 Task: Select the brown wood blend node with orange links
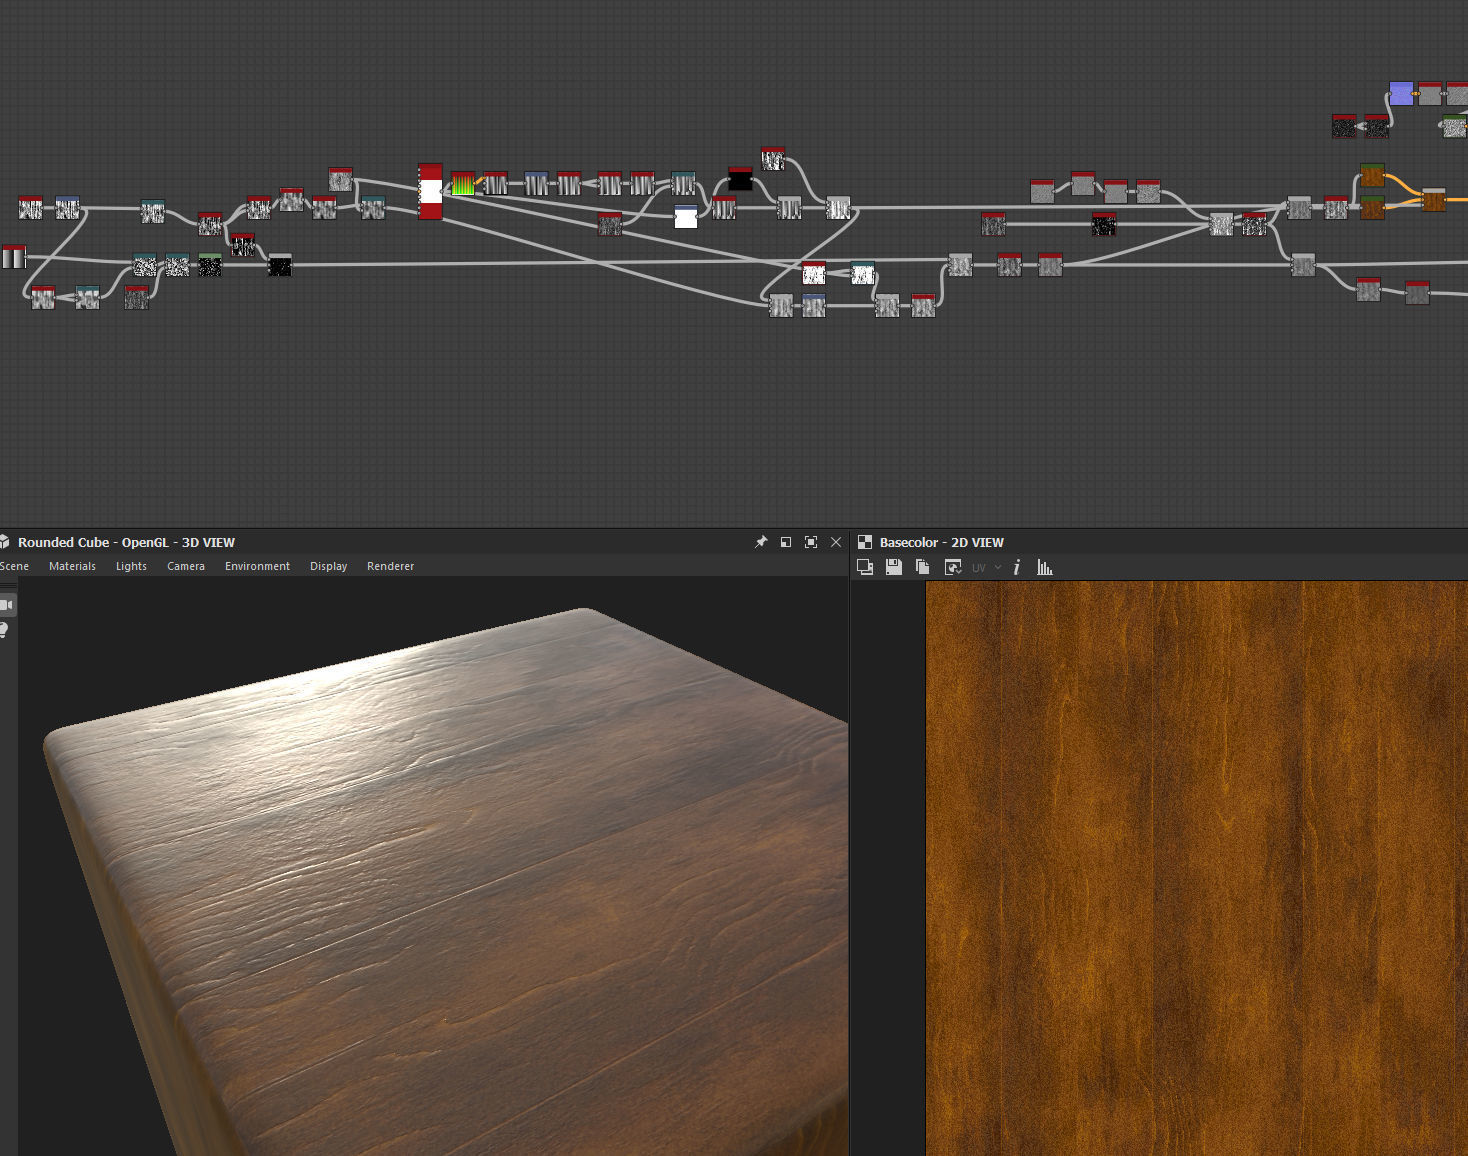pos(1434,199)
